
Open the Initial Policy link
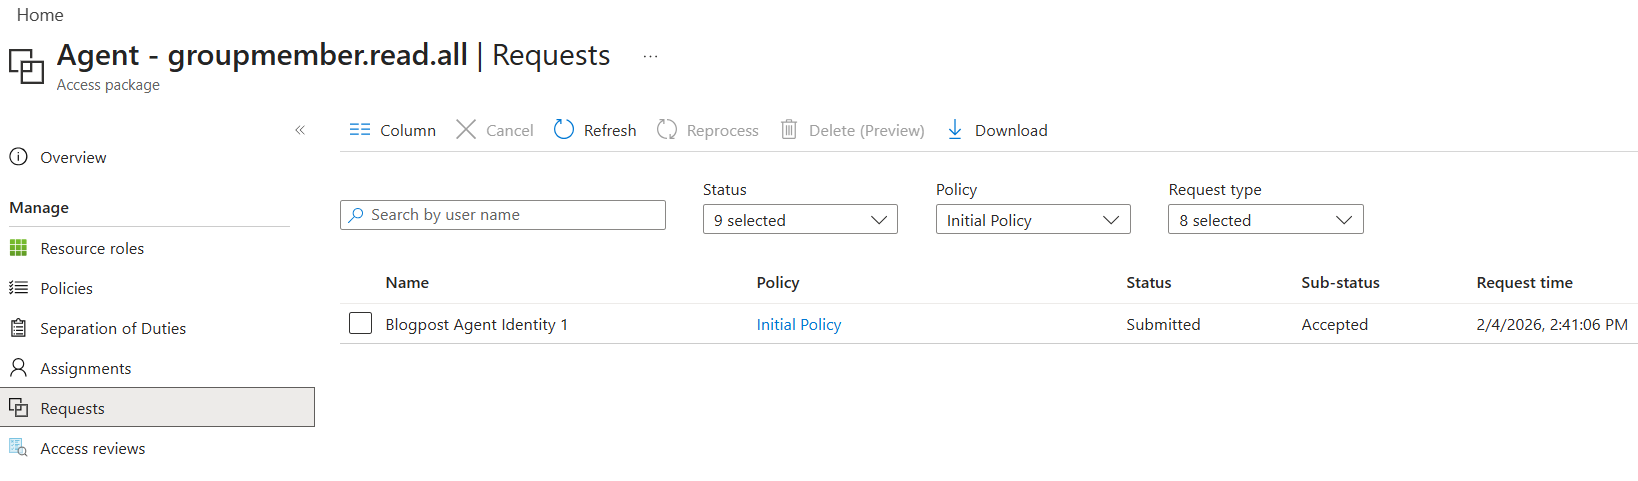tap(798, 325)
